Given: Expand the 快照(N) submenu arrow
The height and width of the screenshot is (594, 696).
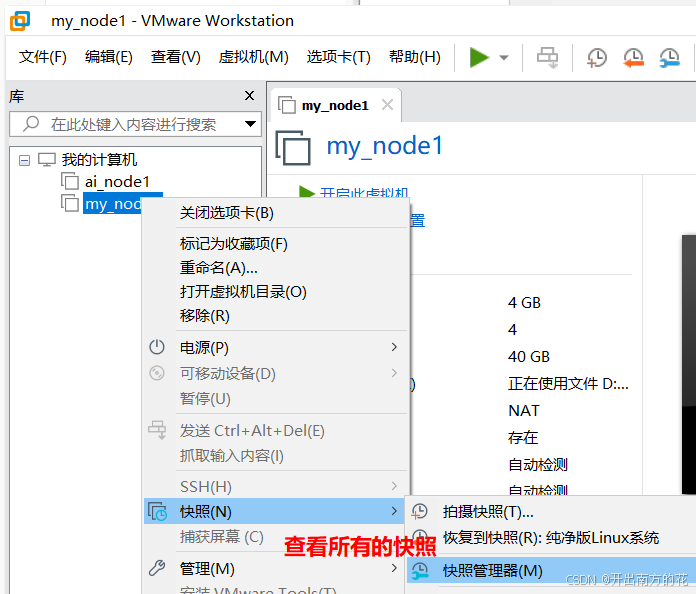Looking at the screenshot, I should click(394, 511).
